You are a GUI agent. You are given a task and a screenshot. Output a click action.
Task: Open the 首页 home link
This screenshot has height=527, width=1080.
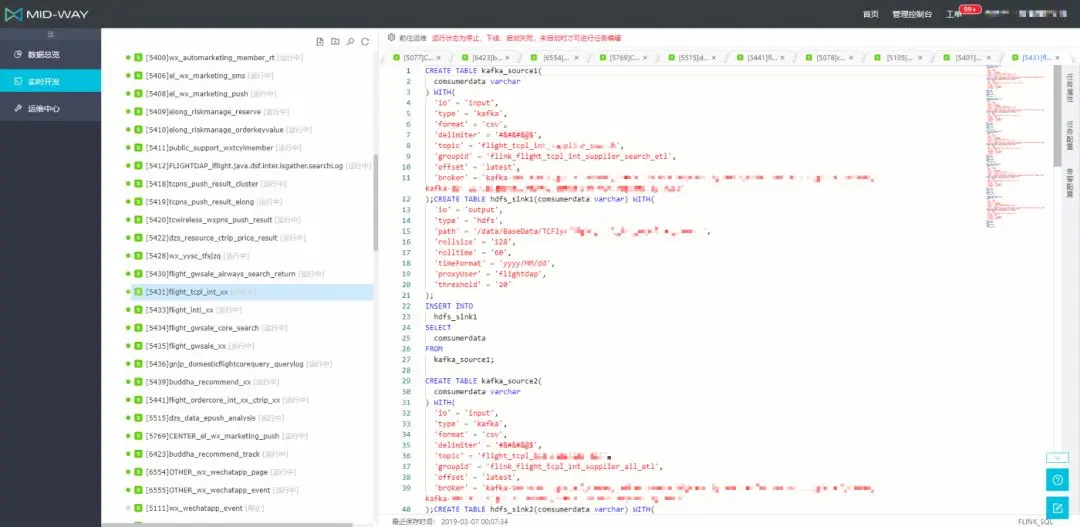tap(871, 14)
